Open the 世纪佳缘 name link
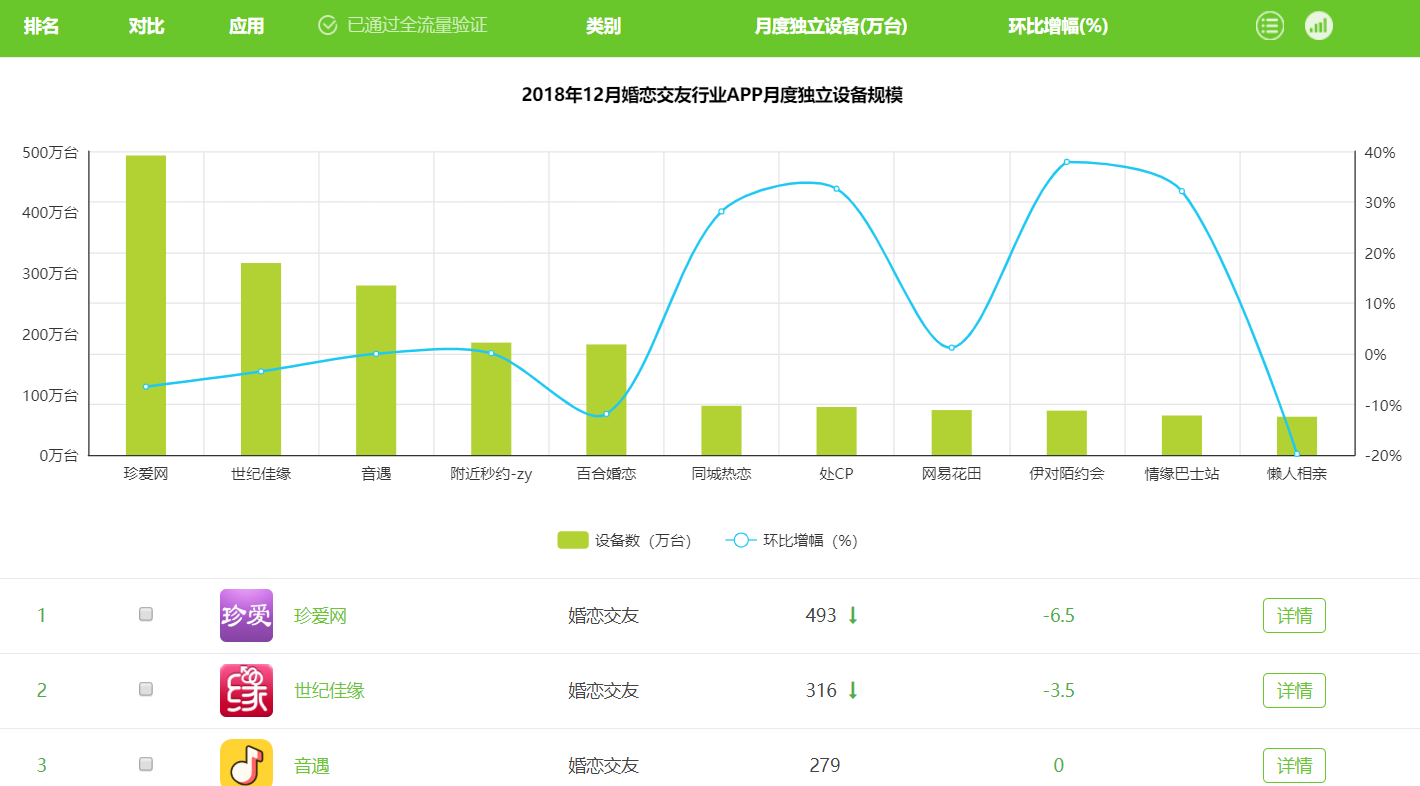The width and height of the screenshot is (1420, 786). tap(329, 690)
